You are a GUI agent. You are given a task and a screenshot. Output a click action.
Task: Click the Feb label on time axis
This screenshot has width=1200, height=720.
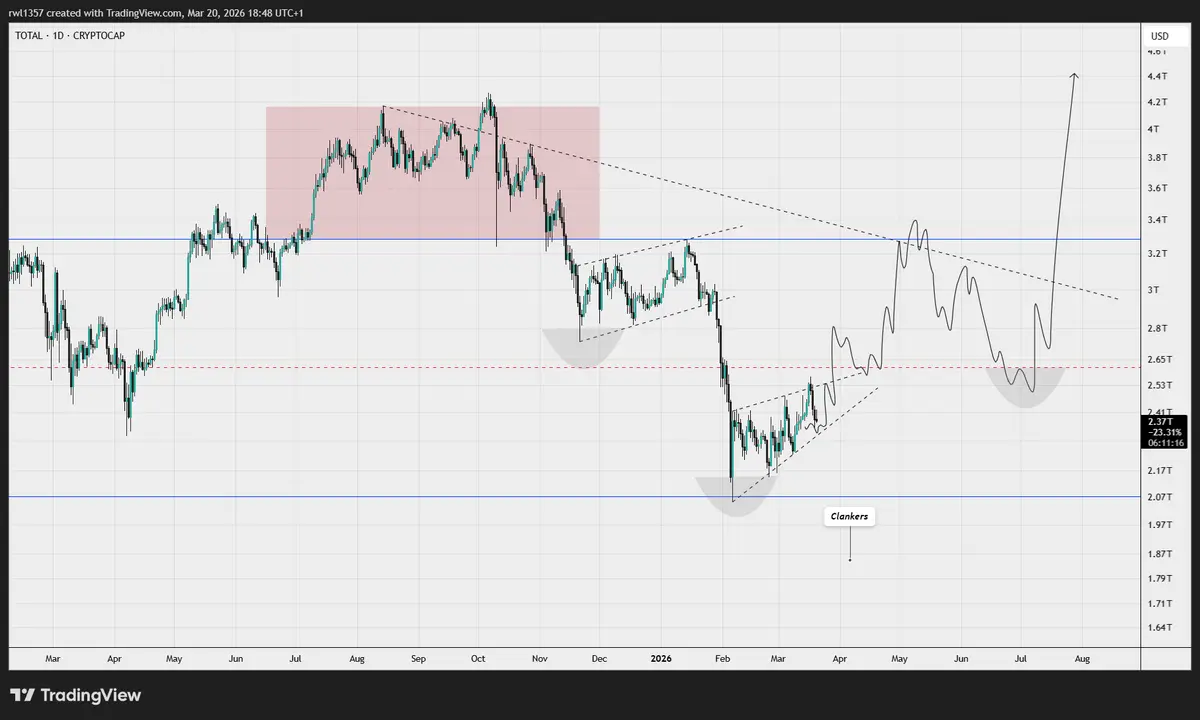point(723,659)
